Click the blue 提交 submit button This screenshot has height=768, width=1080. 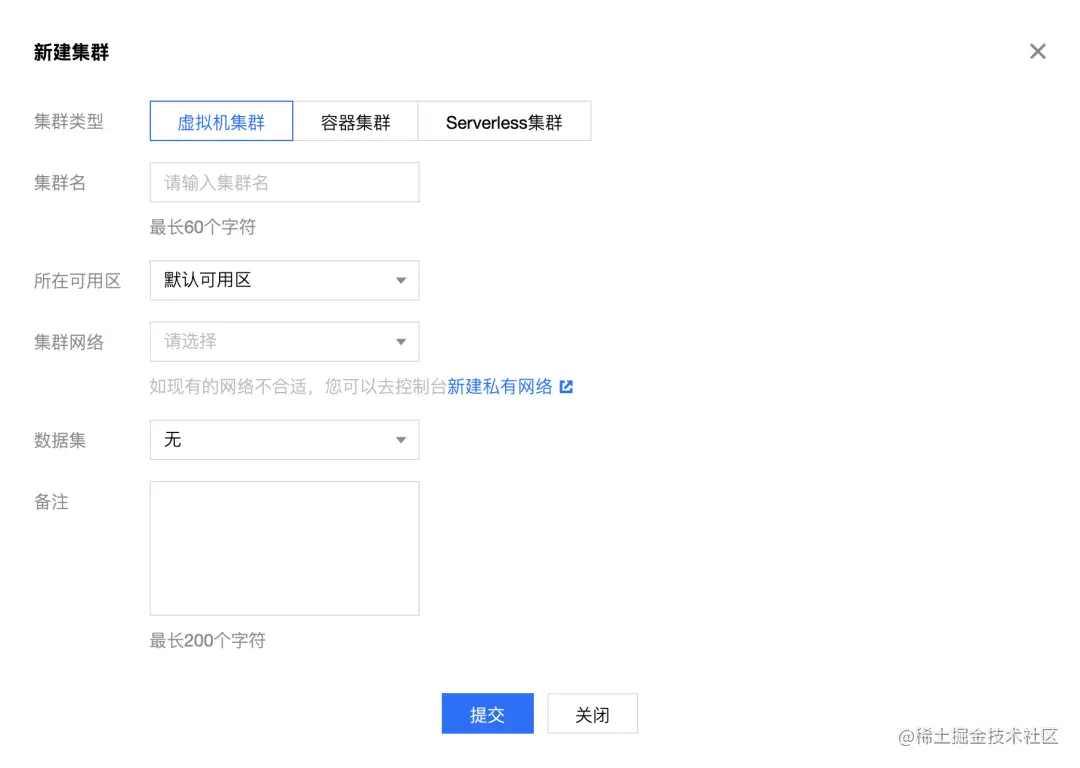(x=487, y=713)
